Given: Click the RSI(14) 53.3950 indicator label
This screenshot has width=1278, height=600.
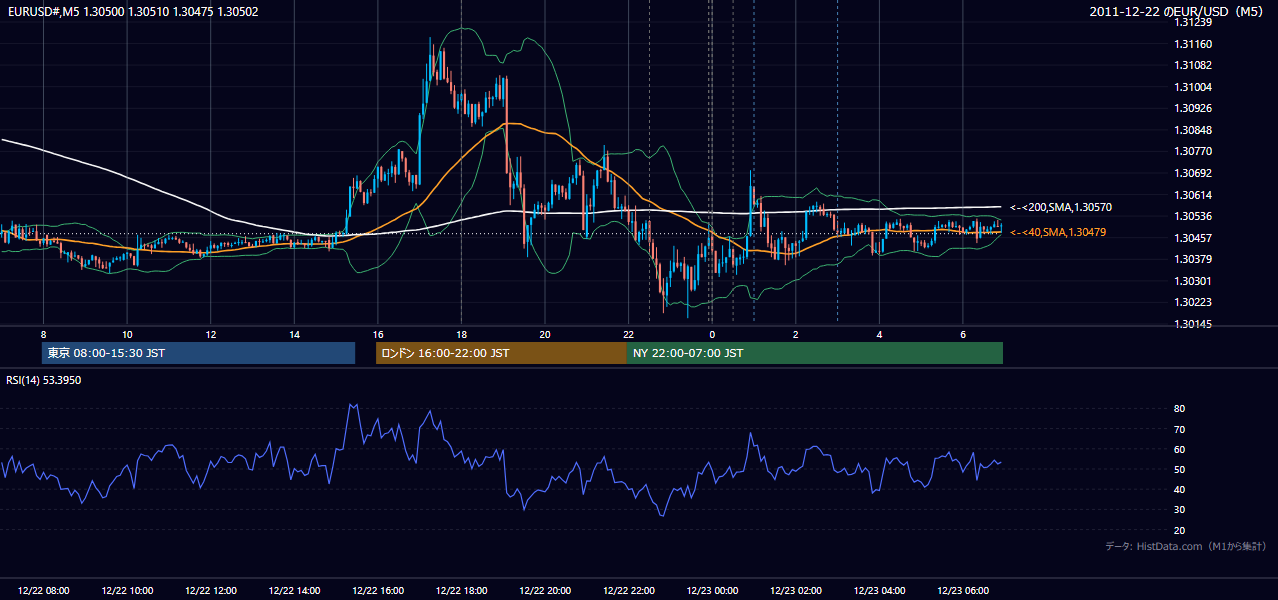Looking at the screenshot, I should click(x=44, y=380).
